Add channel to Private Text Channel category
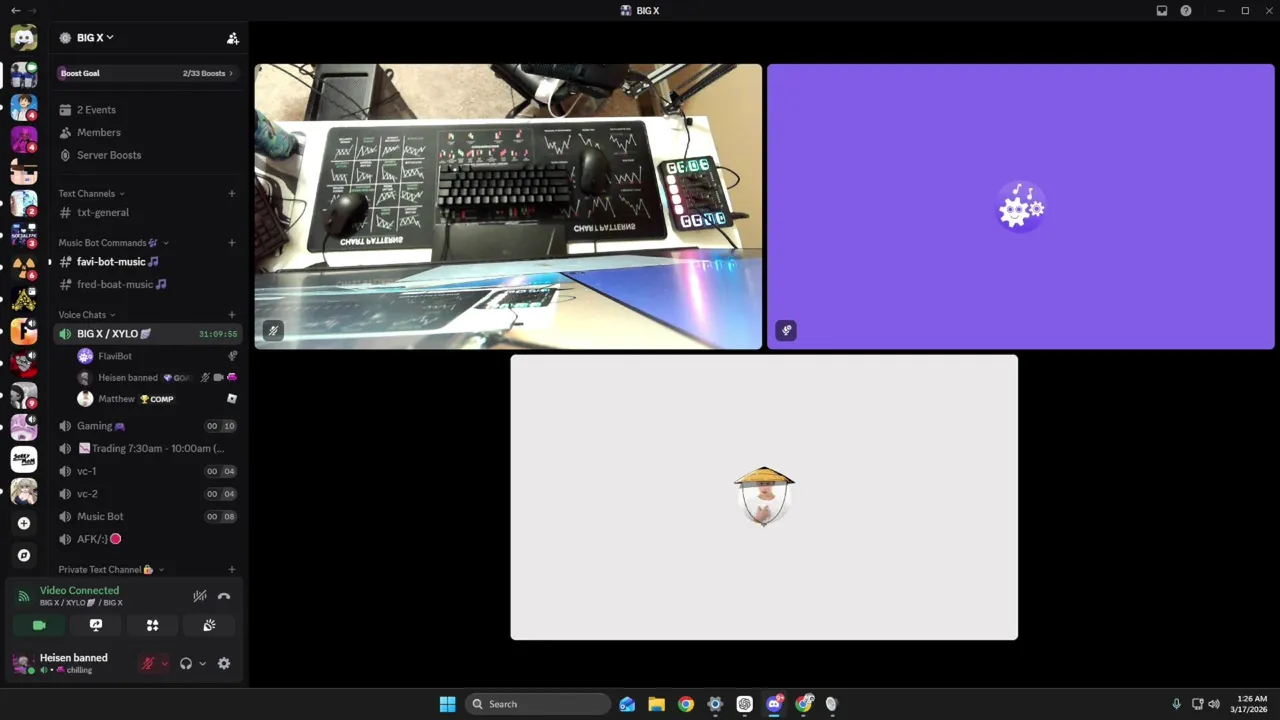The width and height of the screenshot is (1280, 720). pos(232,570)
